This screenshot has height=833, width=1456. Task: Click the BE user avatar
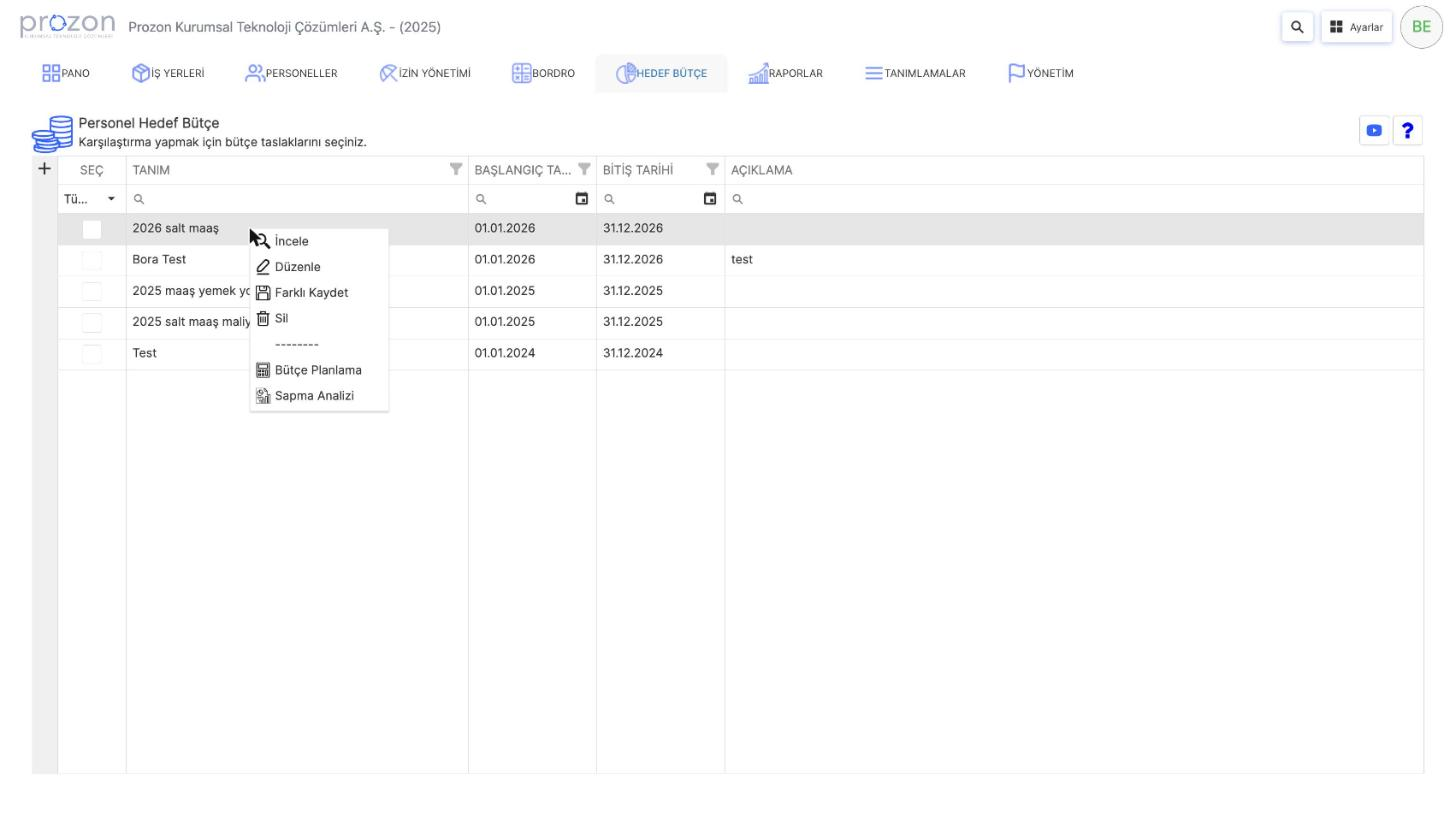(1421, 27)
